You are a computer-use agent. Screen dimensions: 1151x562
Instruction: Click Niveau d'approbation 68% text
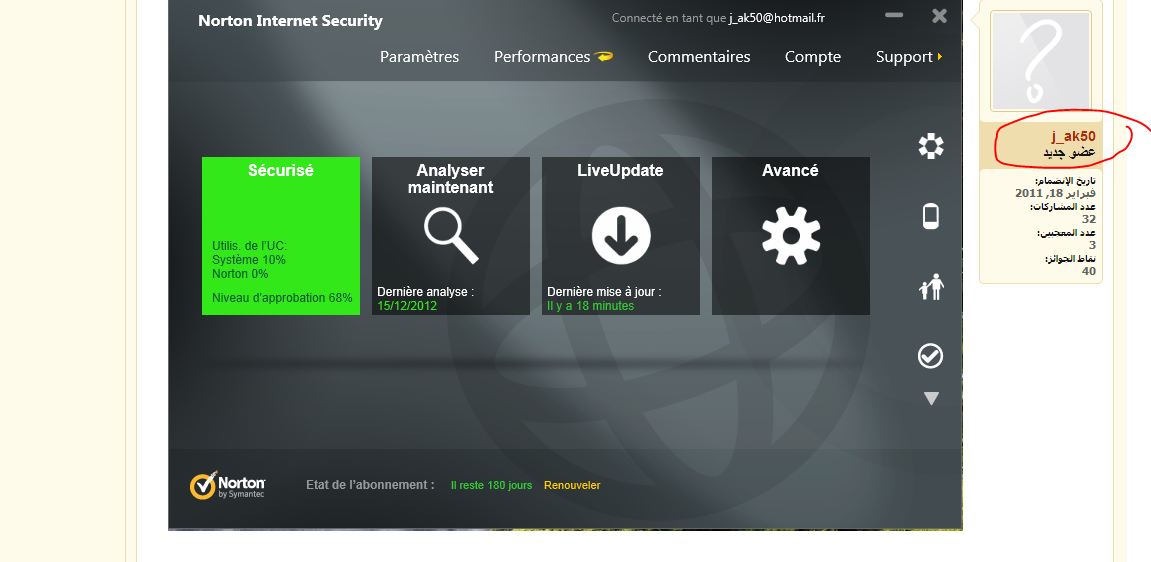[282, 298]
